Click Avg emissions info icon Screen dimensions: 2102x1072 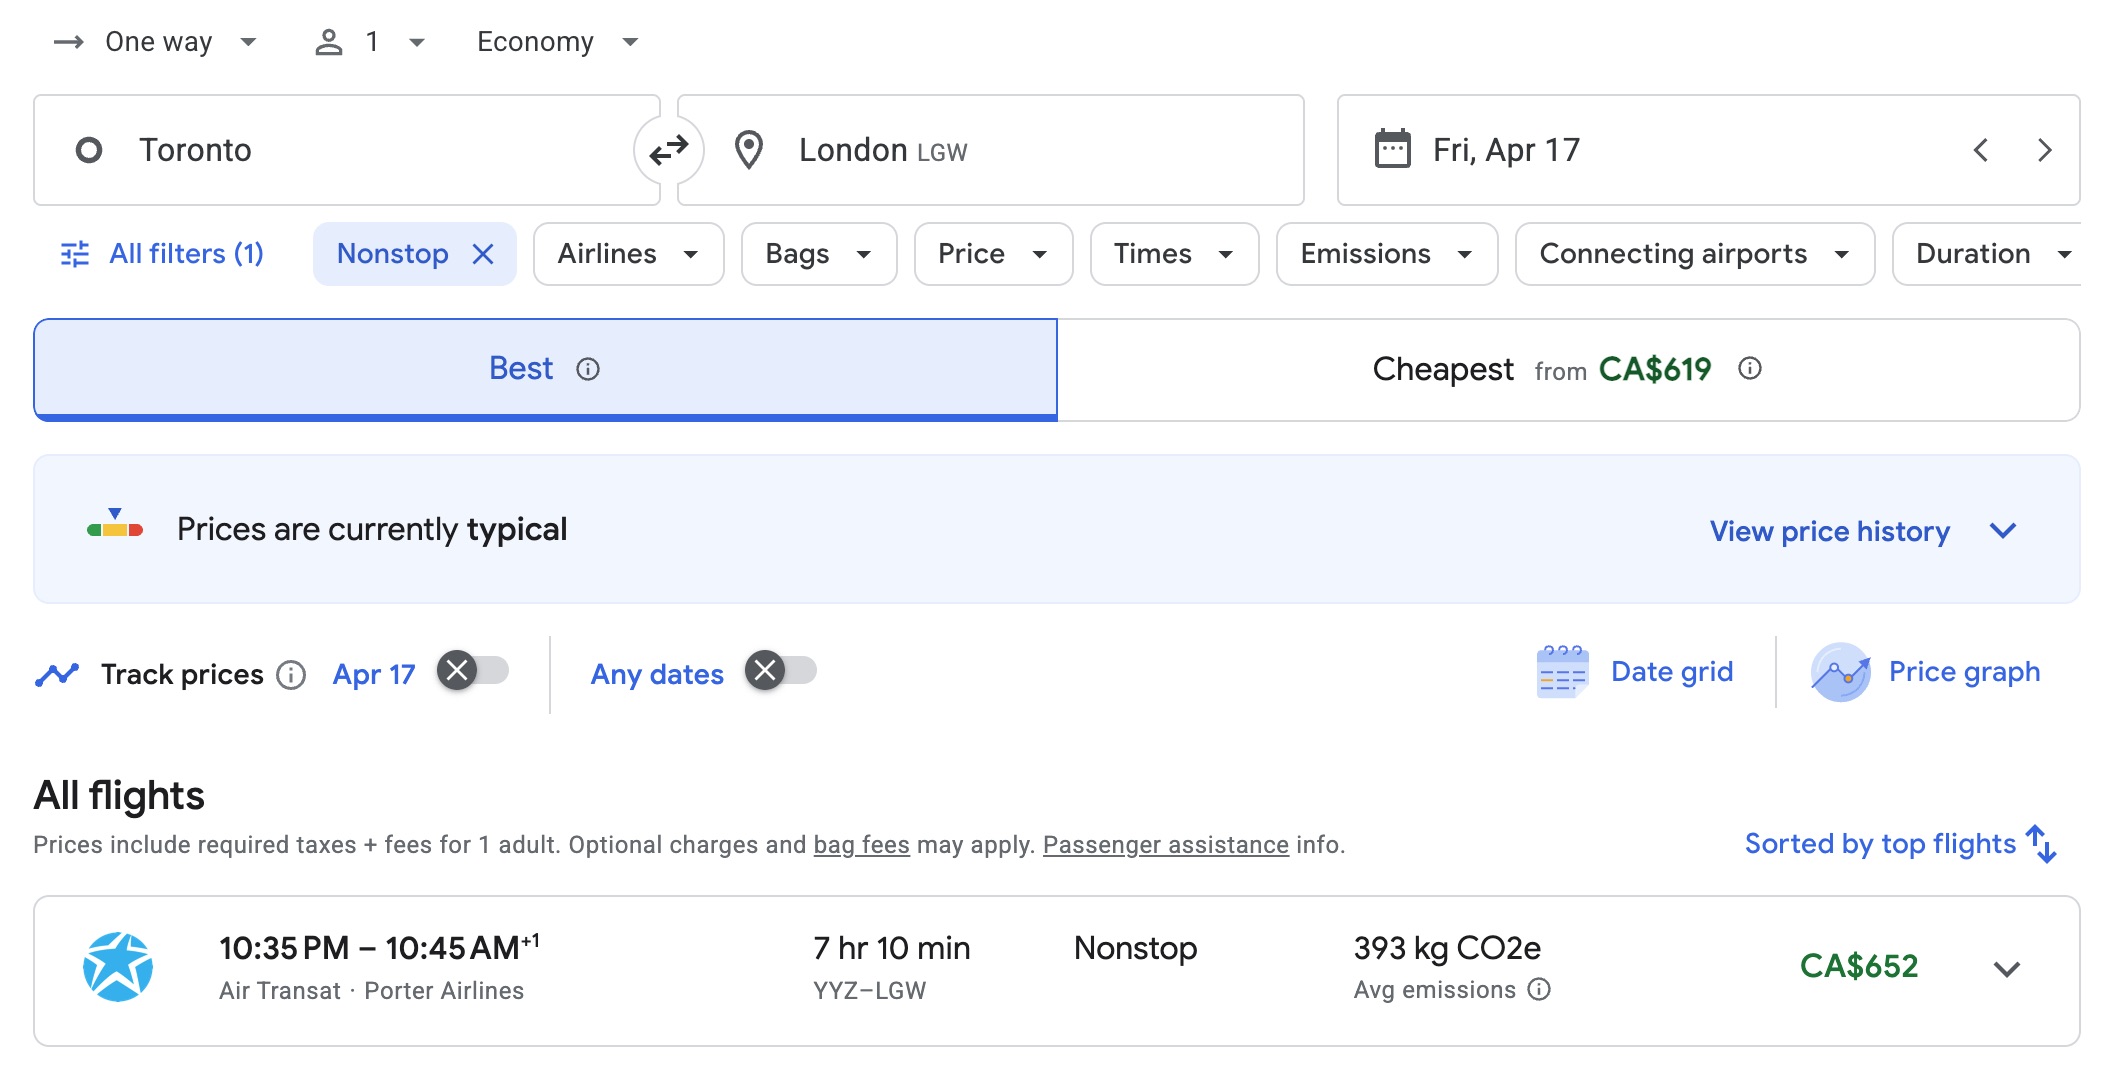1539,990
